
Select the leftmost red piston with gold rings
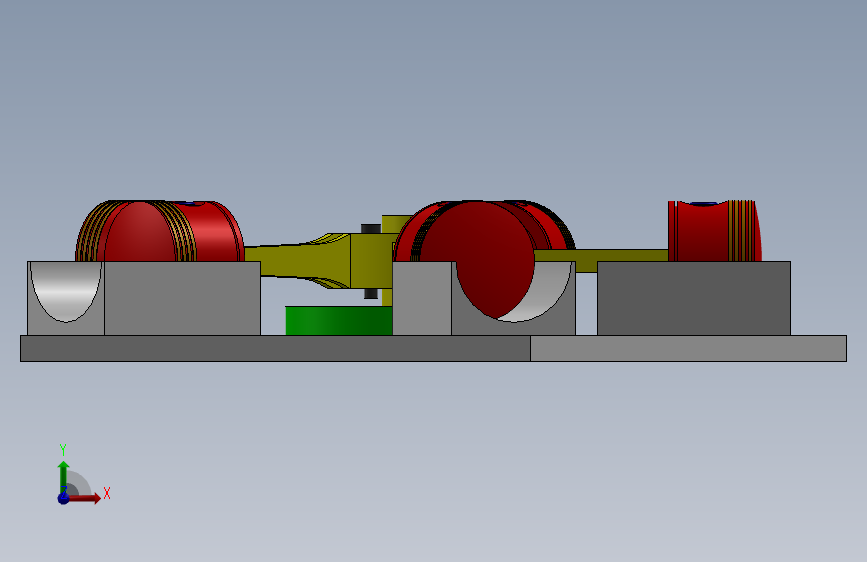[160, 231]
